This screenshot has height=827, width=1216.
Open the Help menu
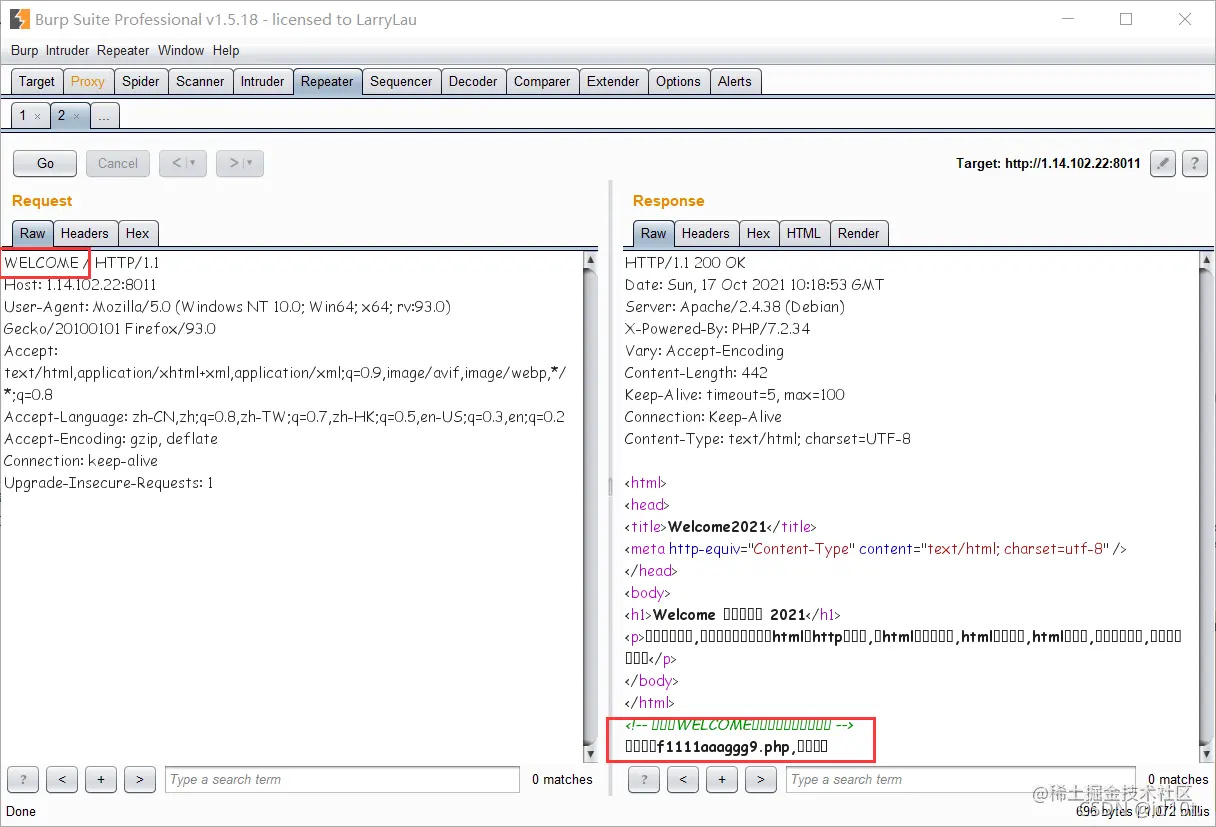(226, 50)
